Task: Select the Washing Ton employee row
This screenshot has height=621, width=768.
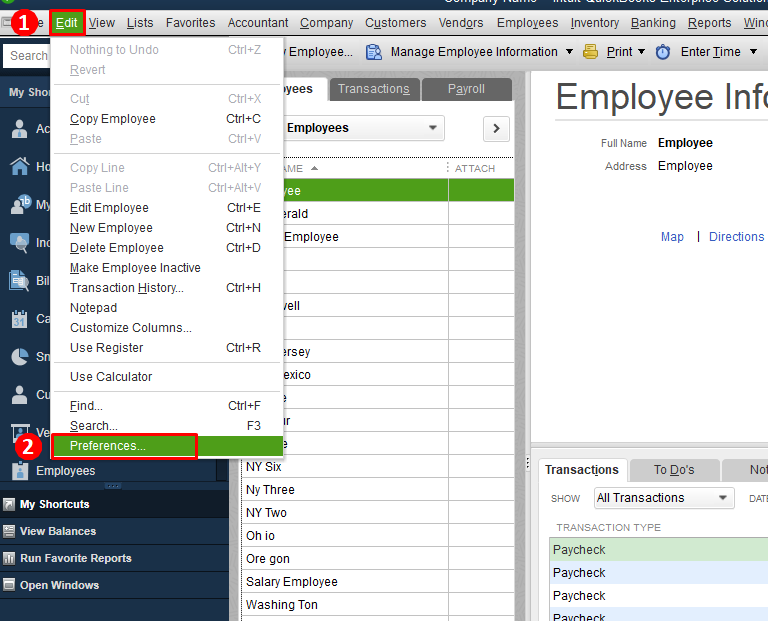Action: (x=378, y=605)
